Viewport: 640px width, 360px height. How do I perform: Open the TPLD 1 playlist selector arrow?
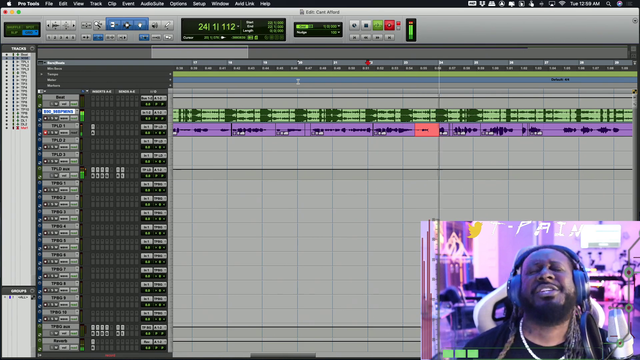[77, 126]
